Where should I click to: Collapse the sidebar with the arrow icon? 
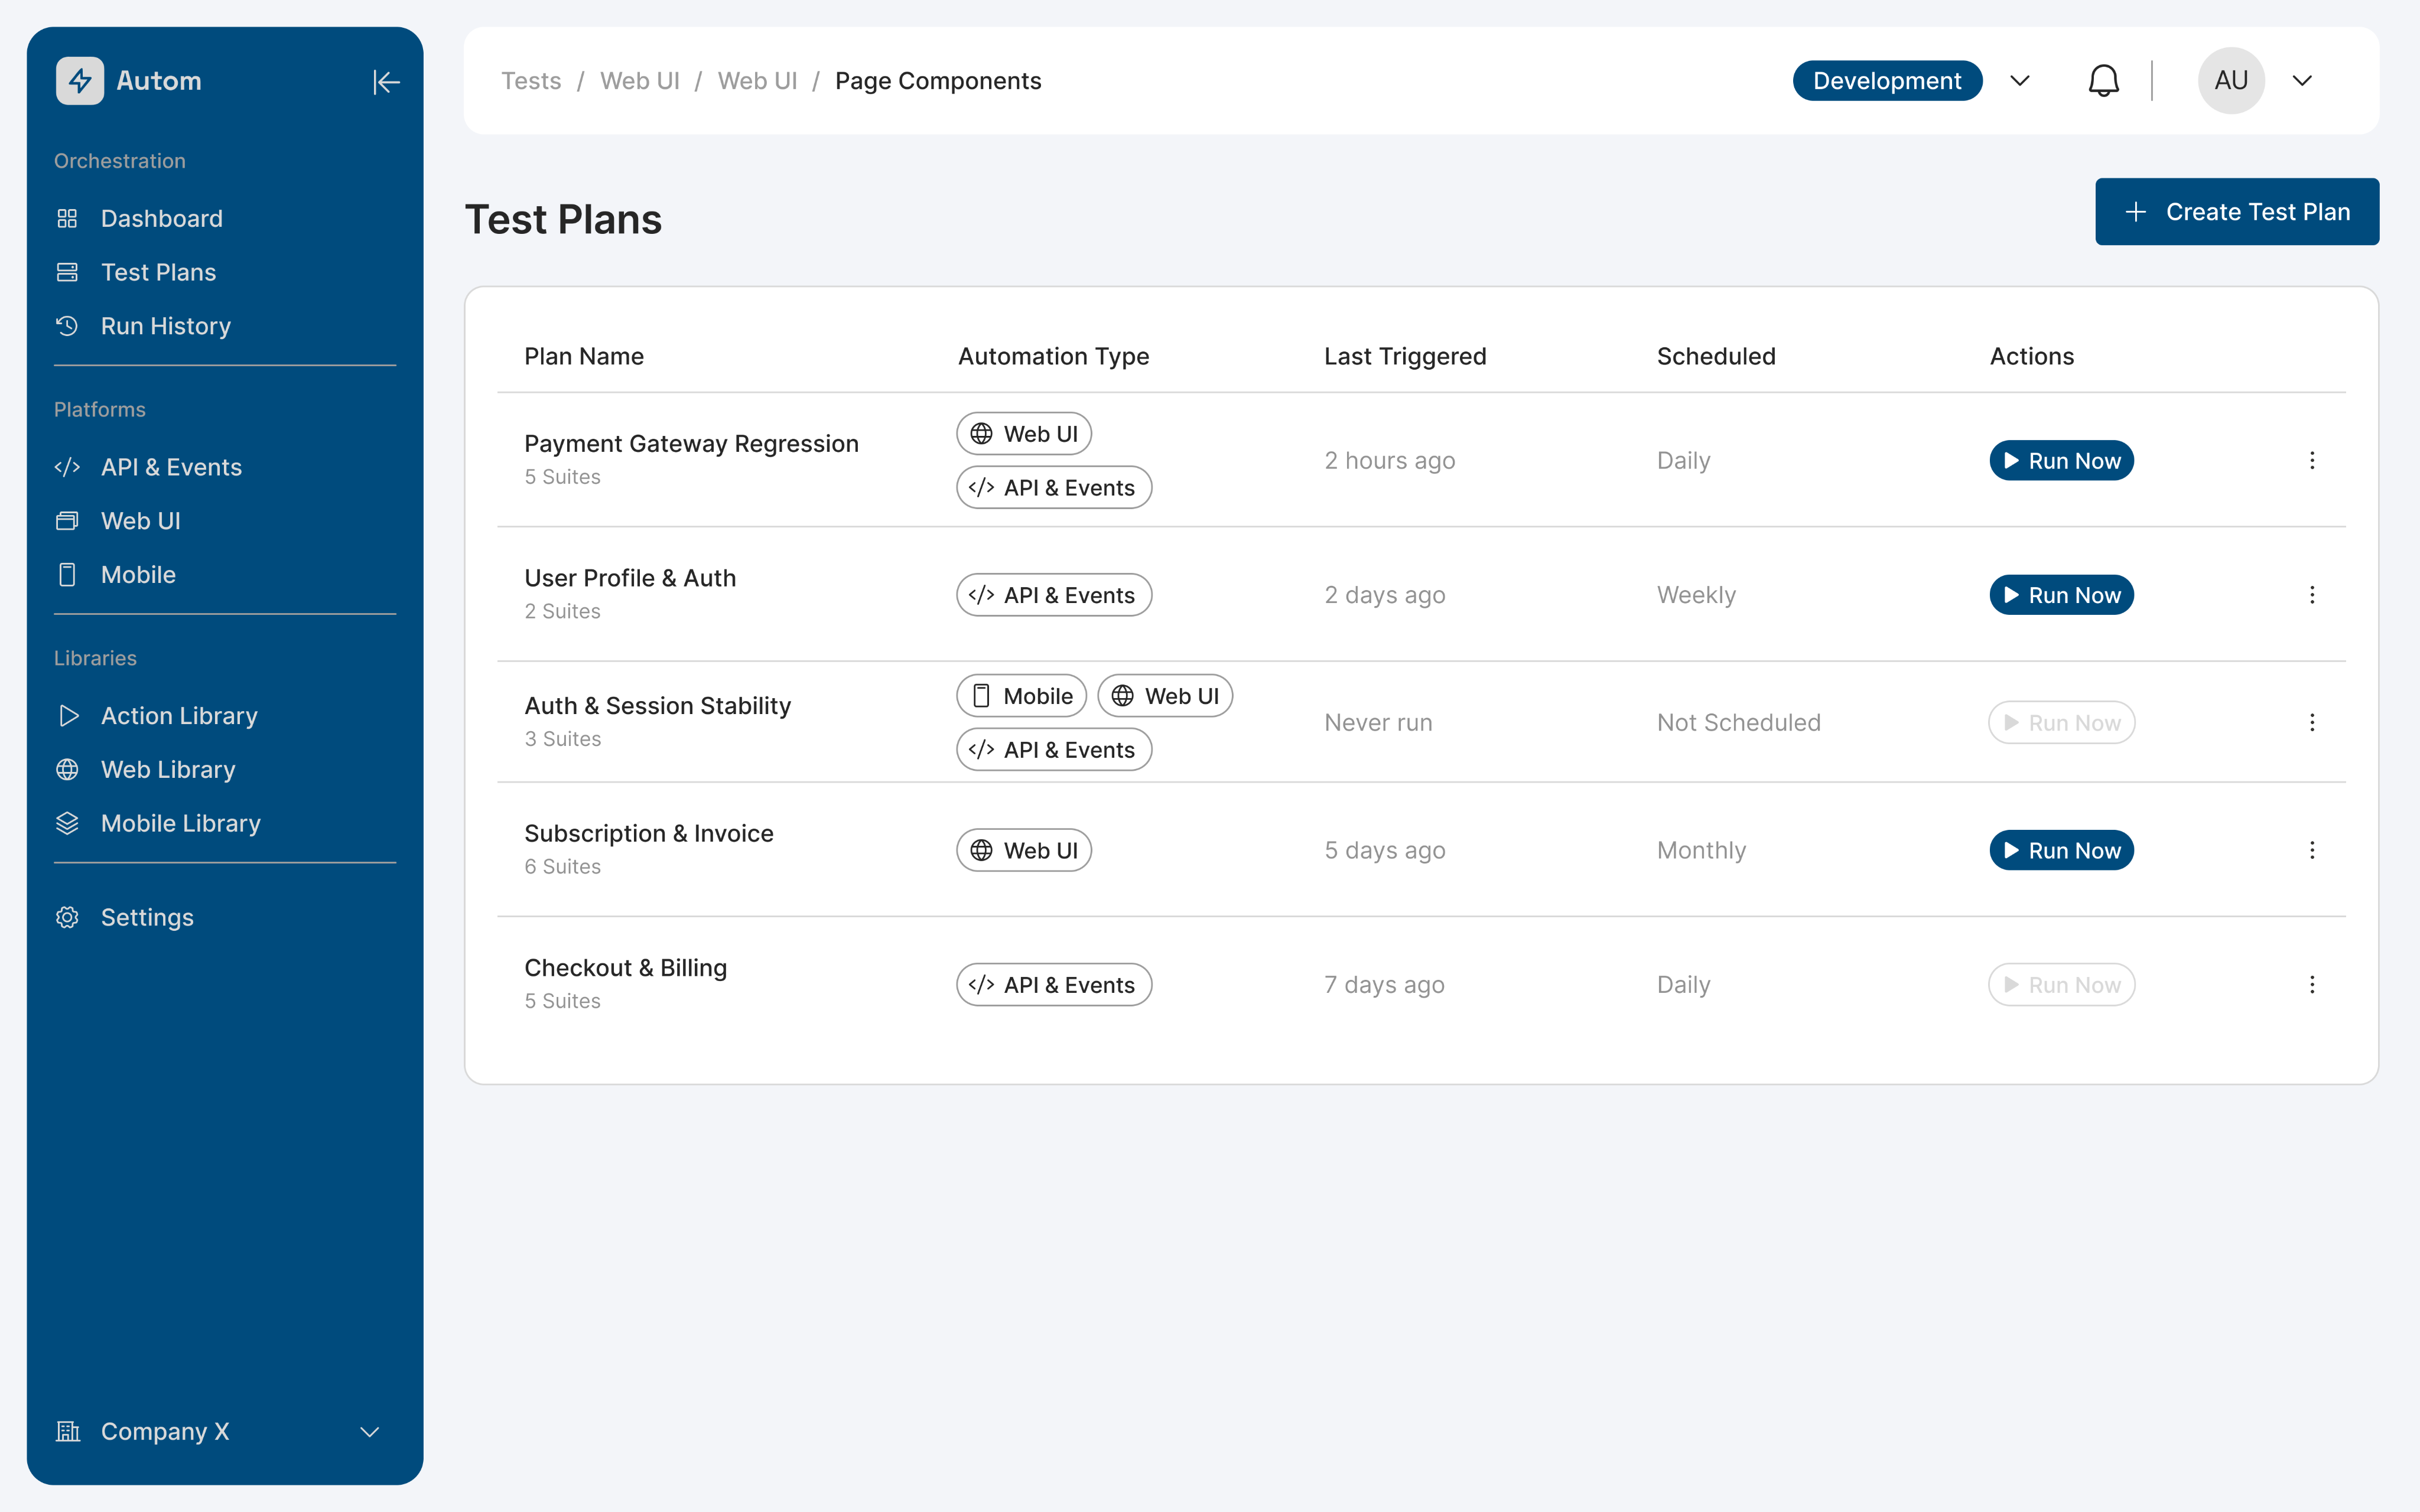[386, 81]
